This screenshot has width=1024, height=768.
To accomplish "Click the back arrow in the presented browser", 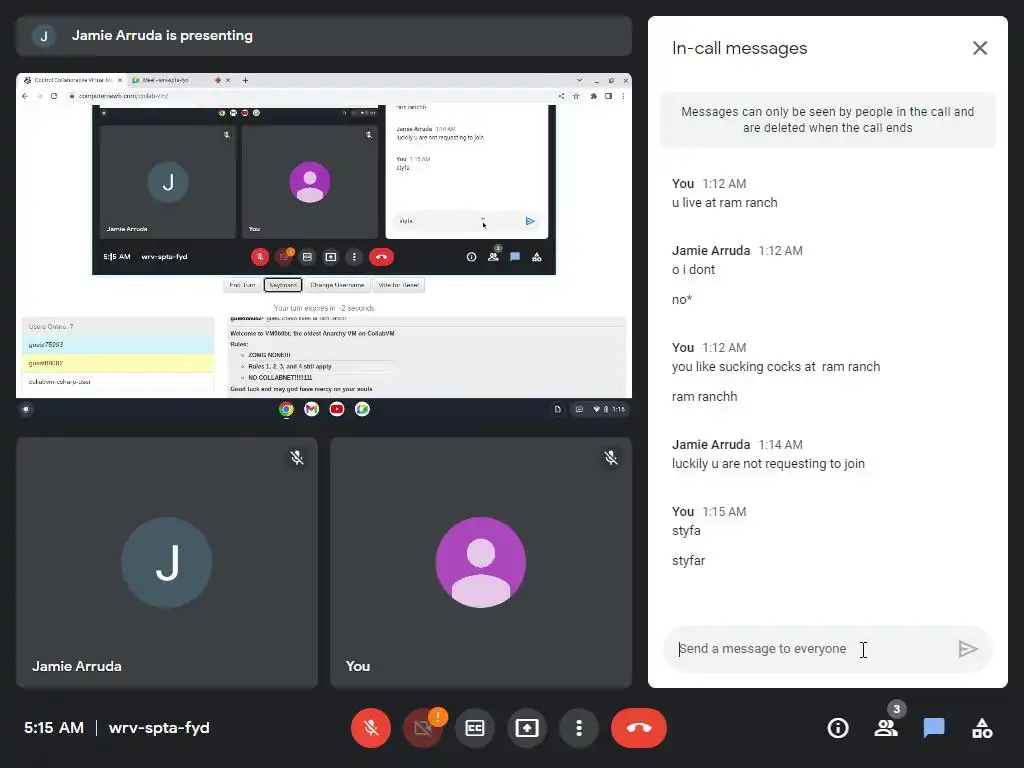I will coord(25,96).
